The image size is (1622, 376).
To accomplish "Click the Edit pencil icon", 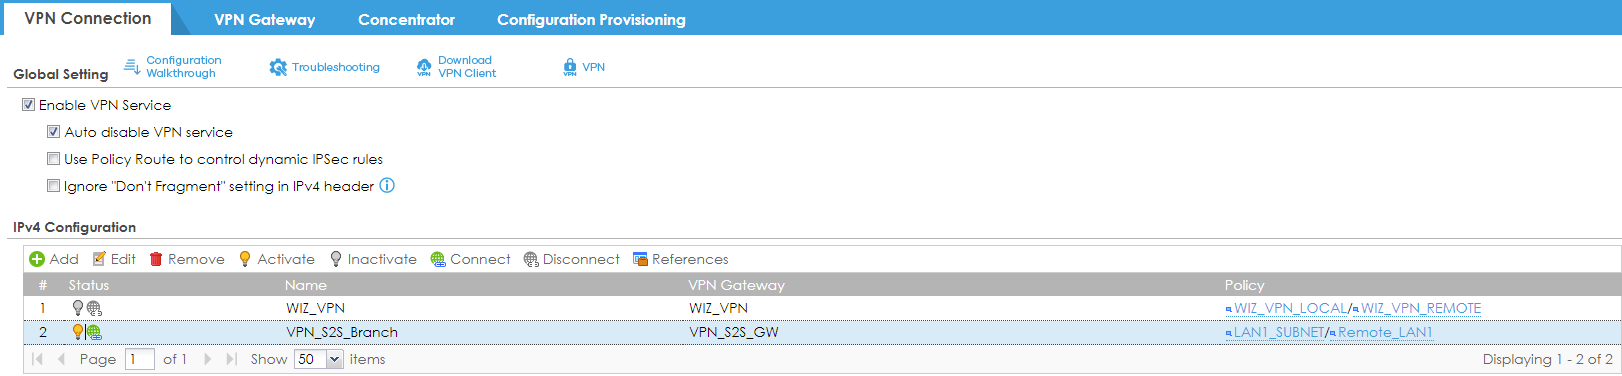I will point(99,259).
